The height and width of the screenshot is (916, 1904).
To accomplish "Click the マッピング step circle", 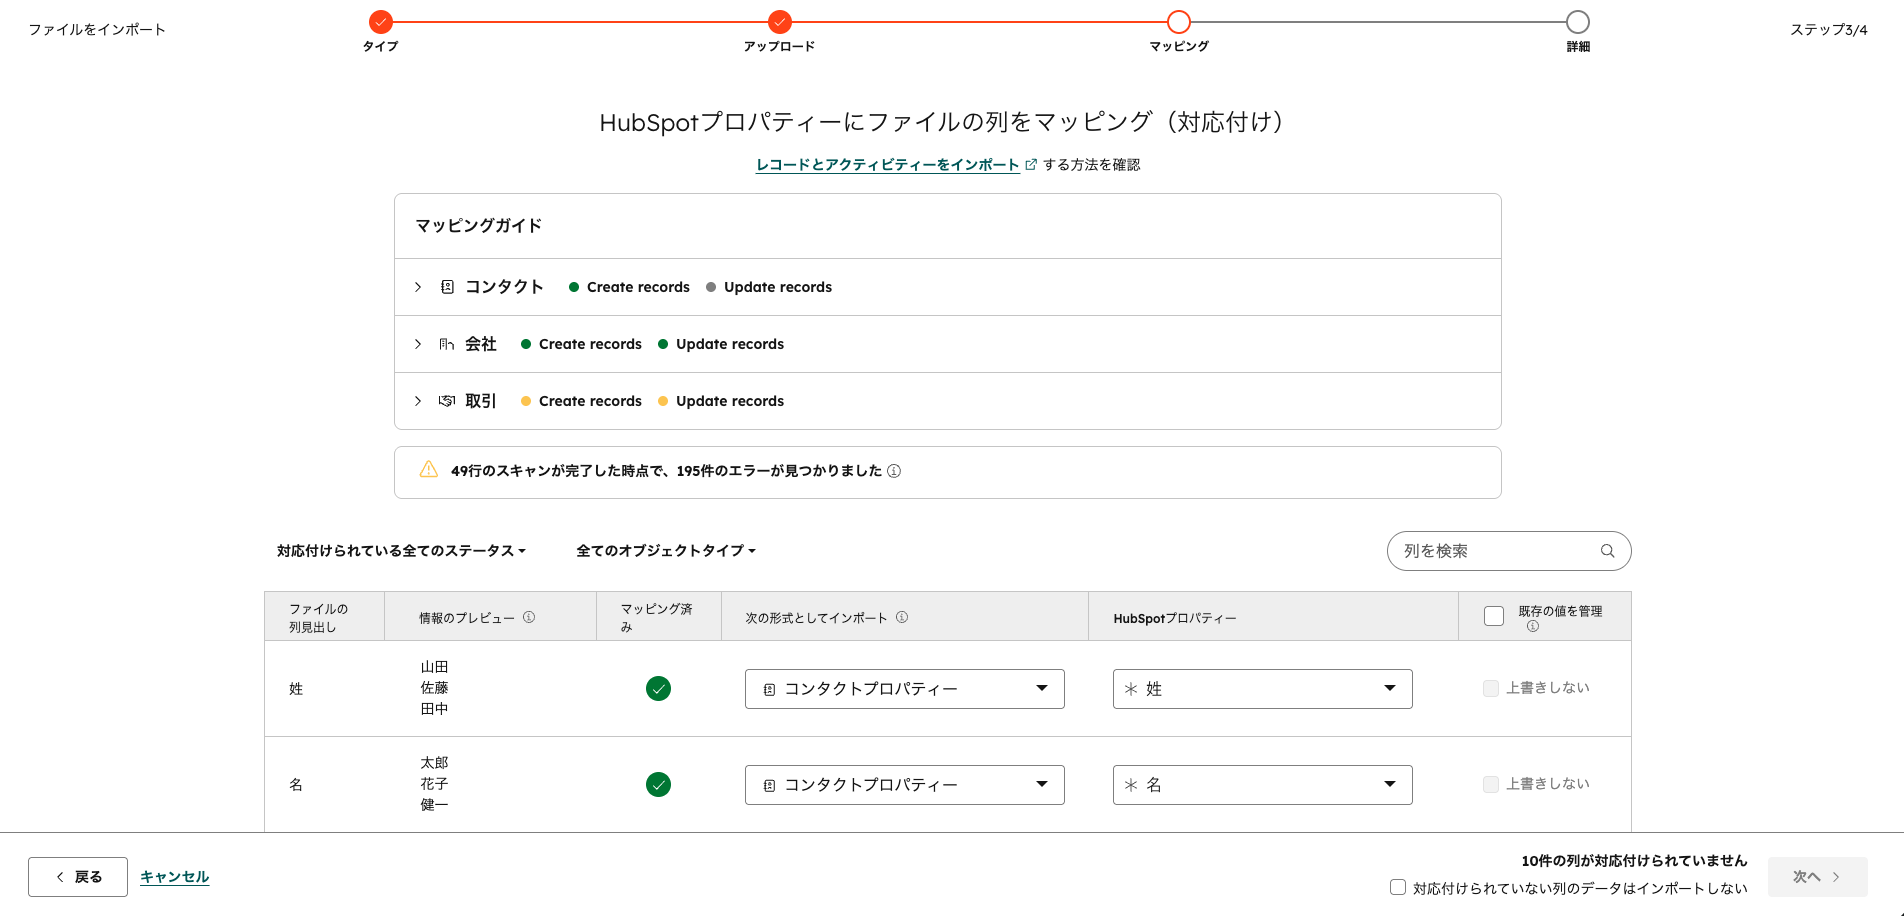I will (1179, 22).
